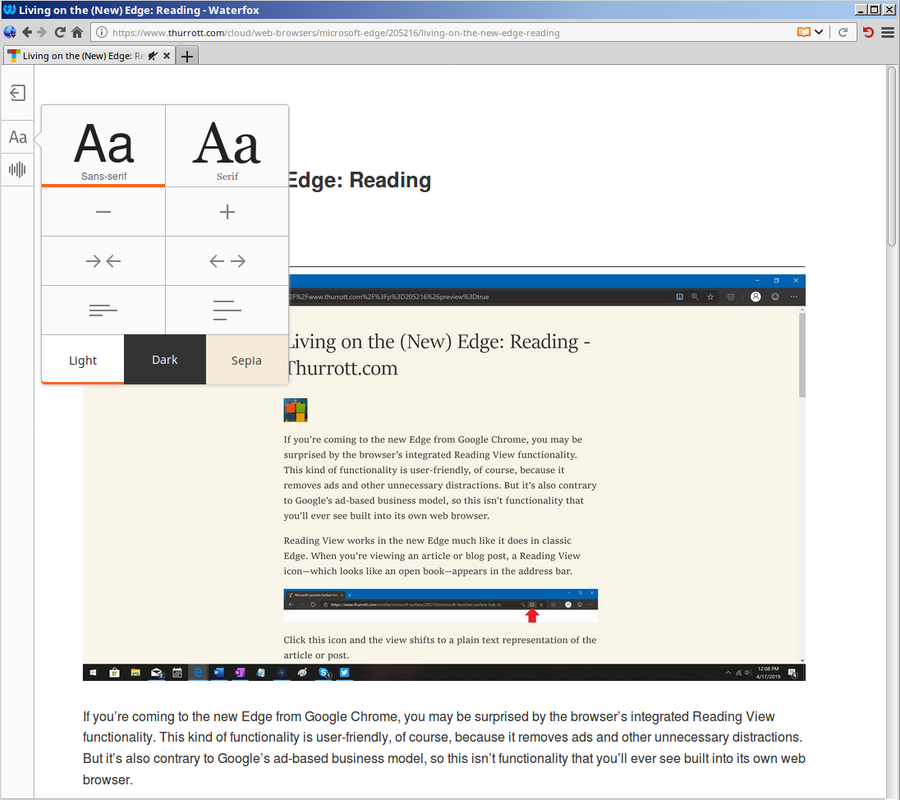Minimize the Waterfox window
This screenshot has height=800, width=900.
(860, 9)
